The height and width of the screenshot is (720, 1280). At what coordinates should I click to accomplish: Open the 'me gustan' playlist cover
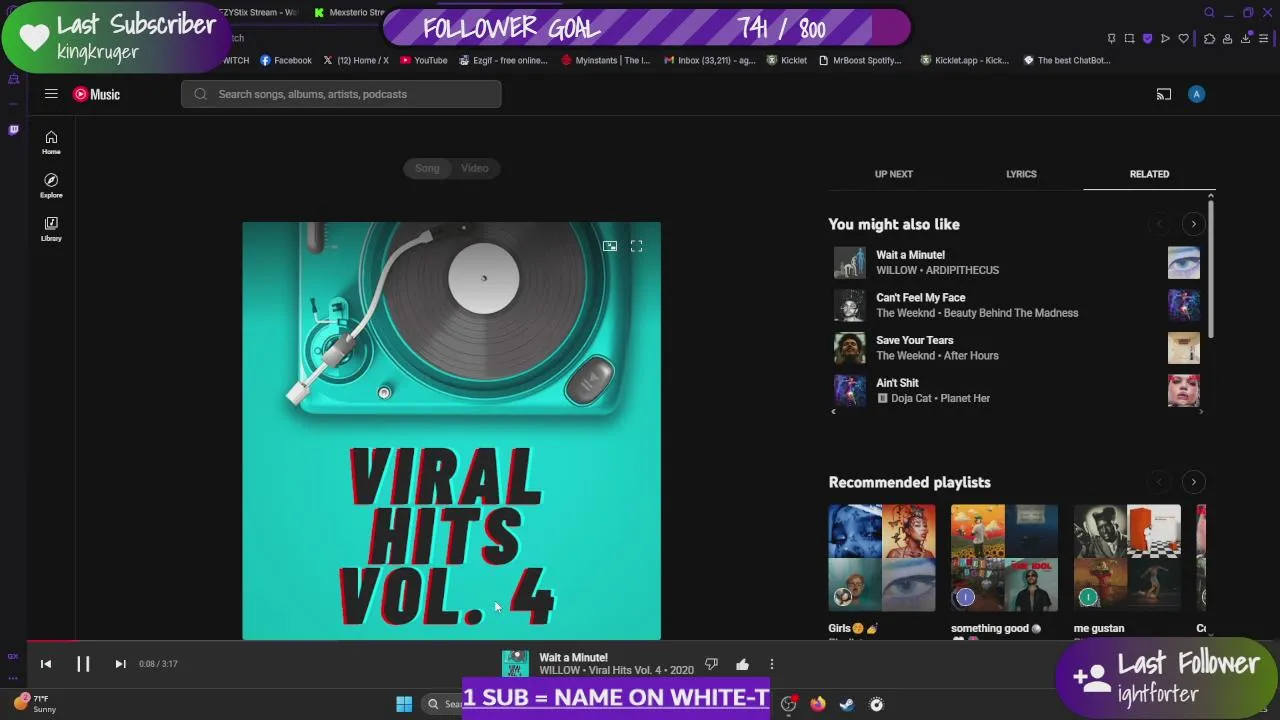1127,558
